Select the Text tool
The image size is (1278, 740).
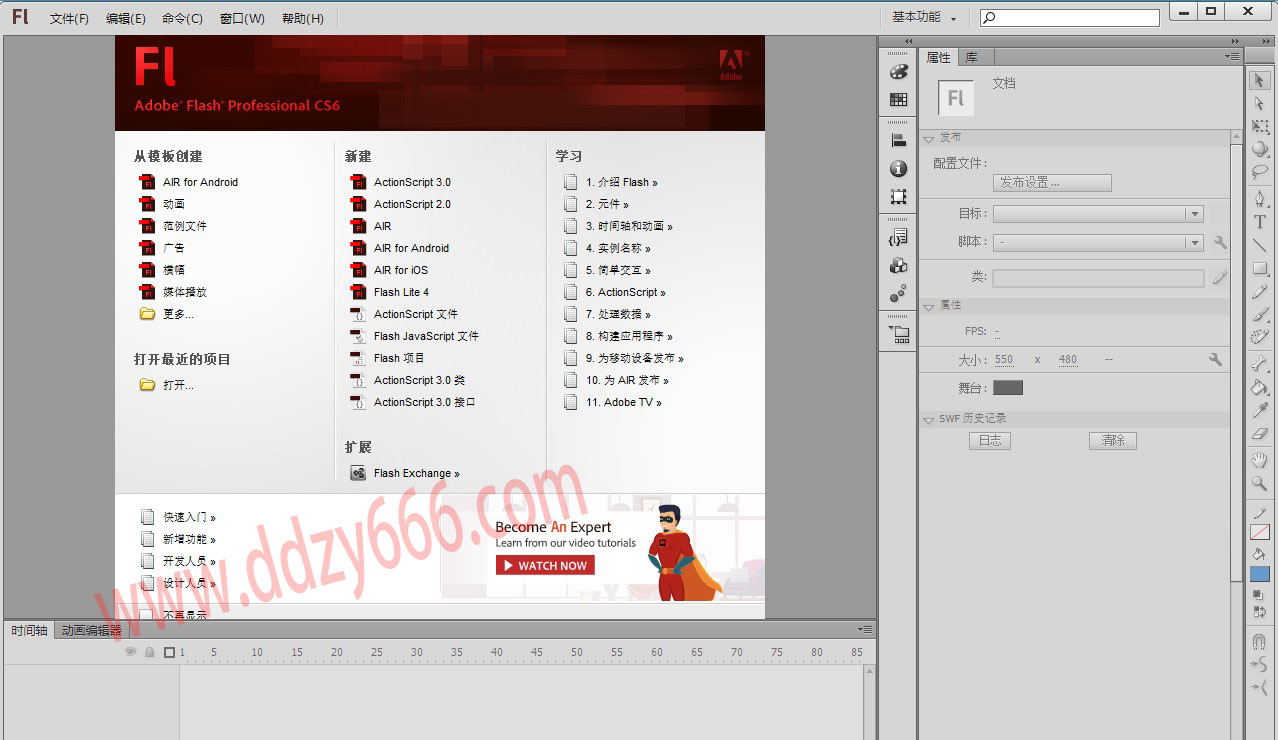click(x=1260, y=222)
